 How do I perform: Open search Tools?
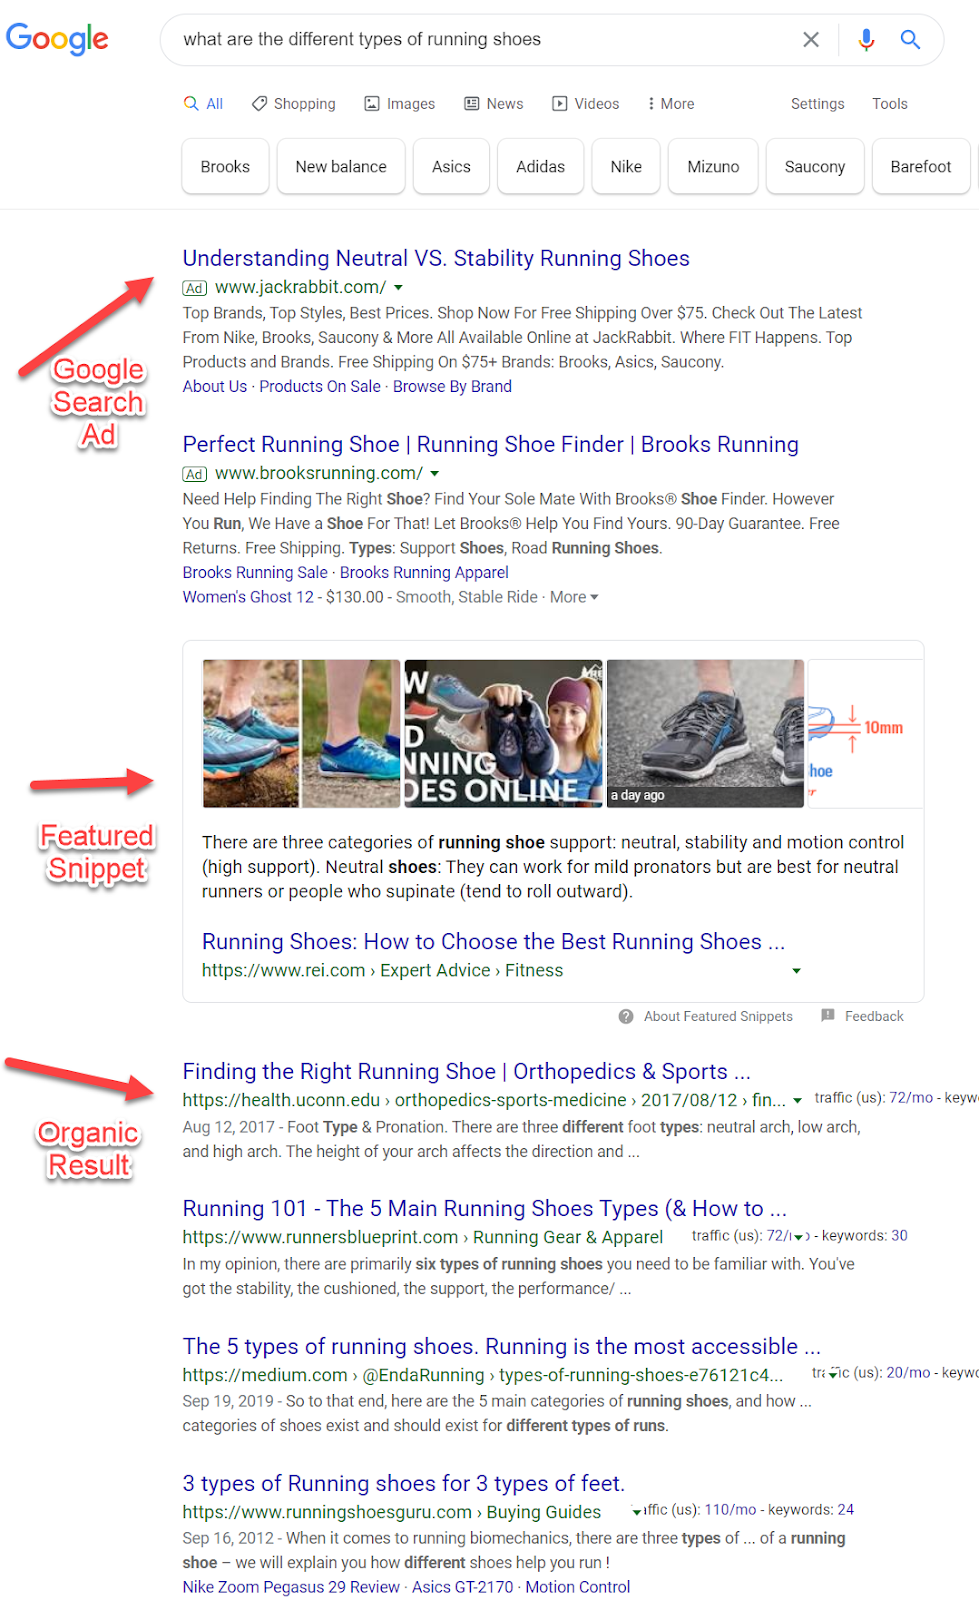click(x=889, y=104)
